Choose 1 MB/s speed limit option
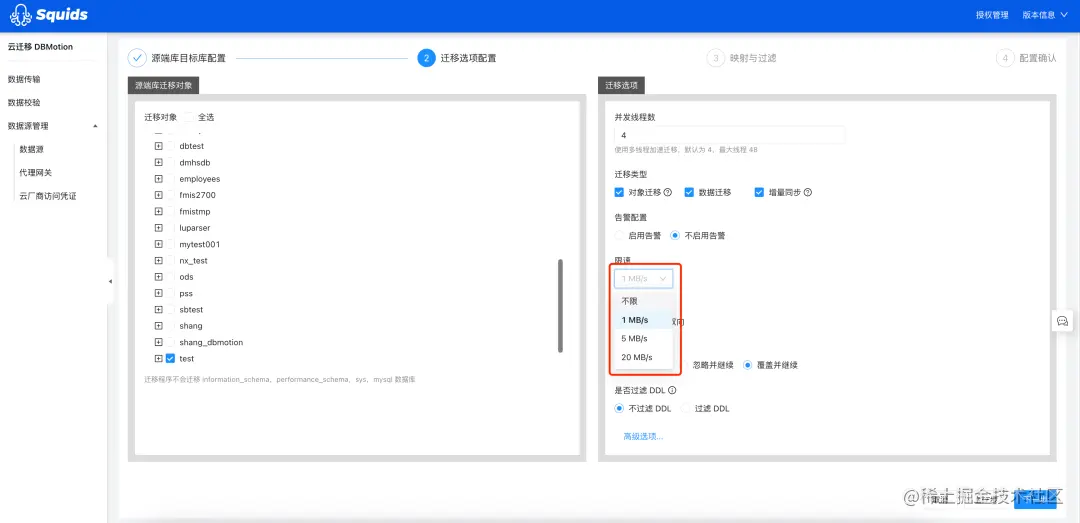This screenshot has height=523, width=1080. point(643,320)
